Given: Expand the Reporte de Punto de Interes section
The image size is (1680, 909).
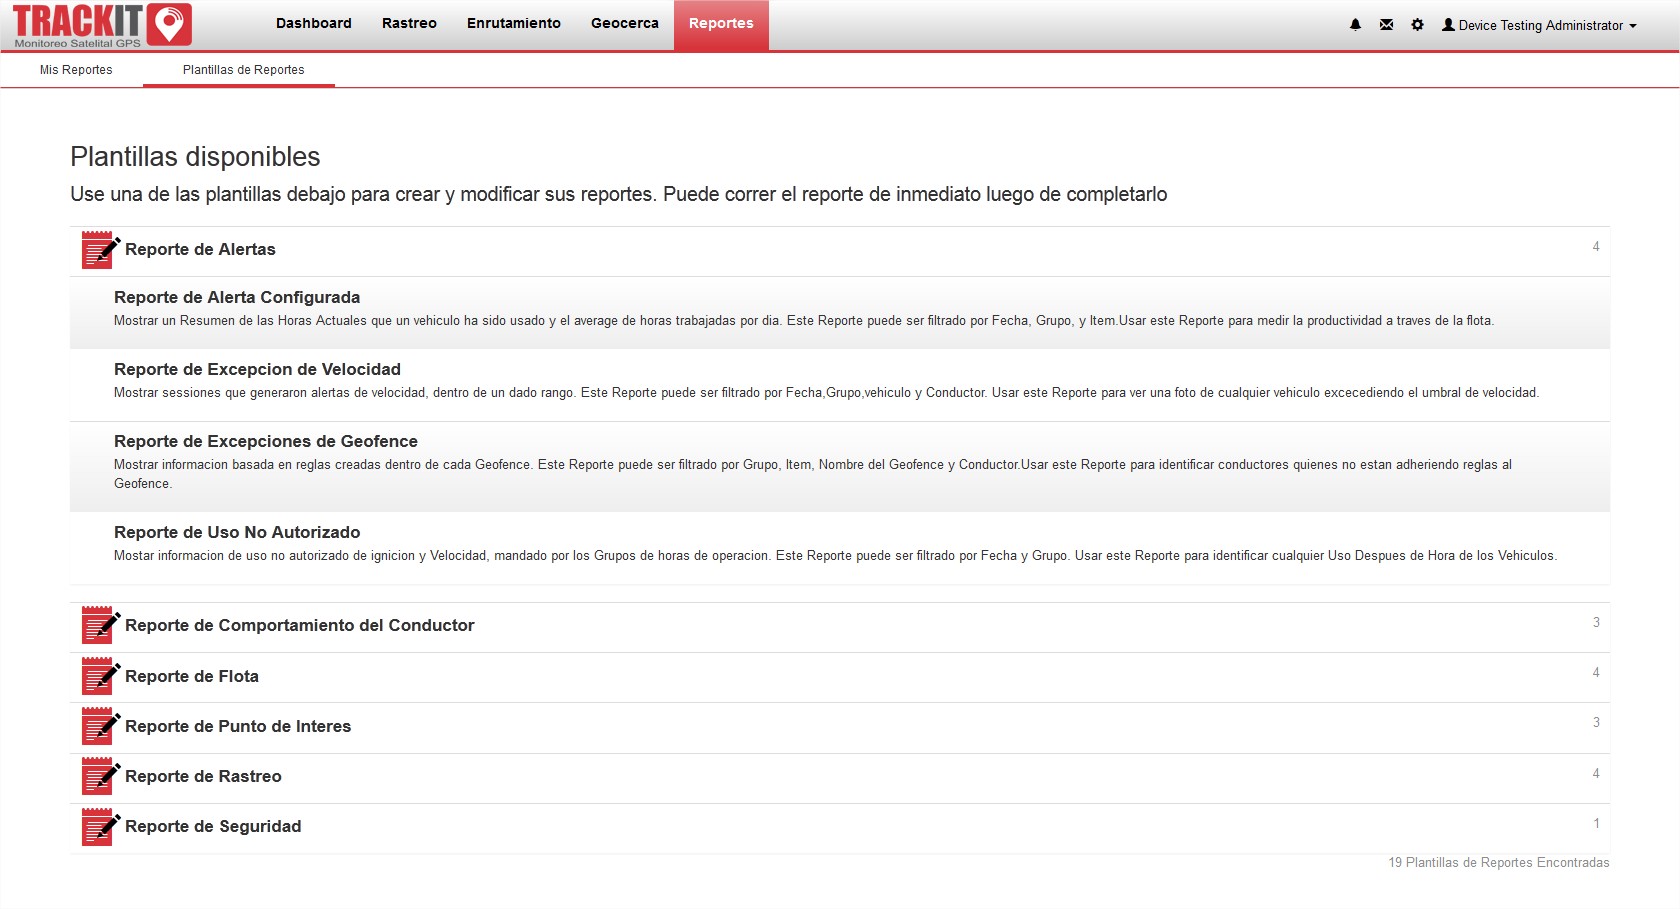Looking at the screenshot, I should (x=238, y=727).
